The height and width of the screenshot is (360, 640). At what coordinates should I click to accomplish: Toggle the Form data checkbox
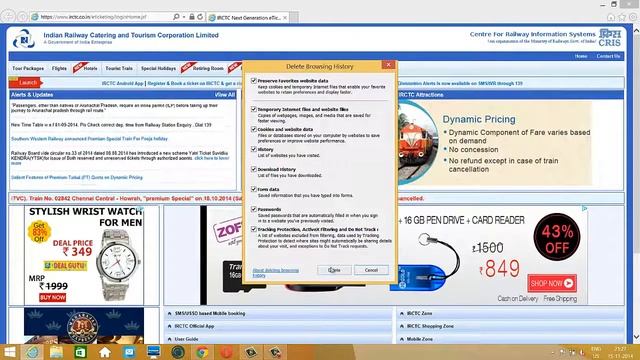(x=254, y=189)
